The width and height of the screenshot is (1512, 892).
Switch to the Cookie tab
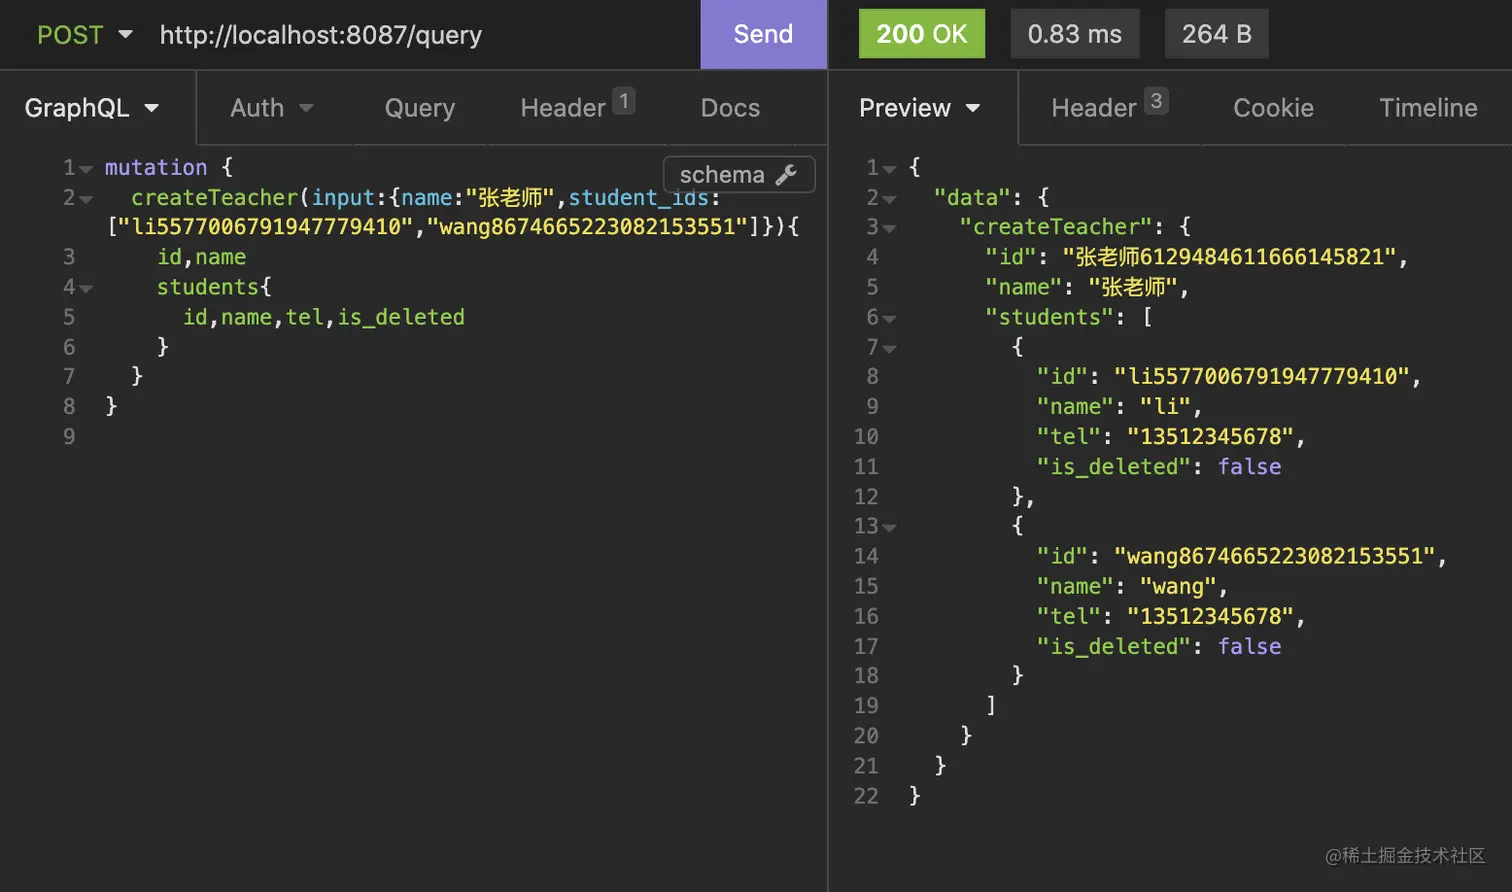pos(1273,108)
